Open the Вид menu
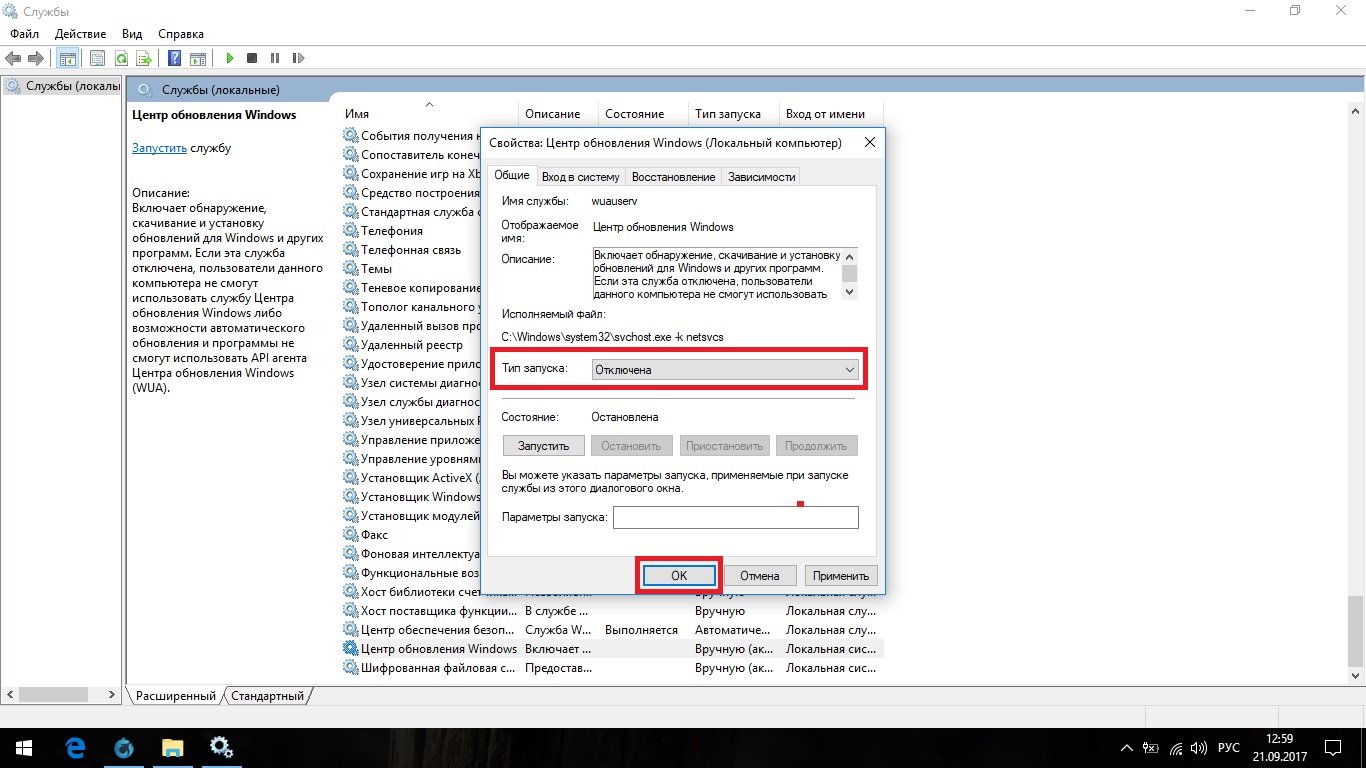This screenshot has width=1366, height=768. click(x=132, y=34)
